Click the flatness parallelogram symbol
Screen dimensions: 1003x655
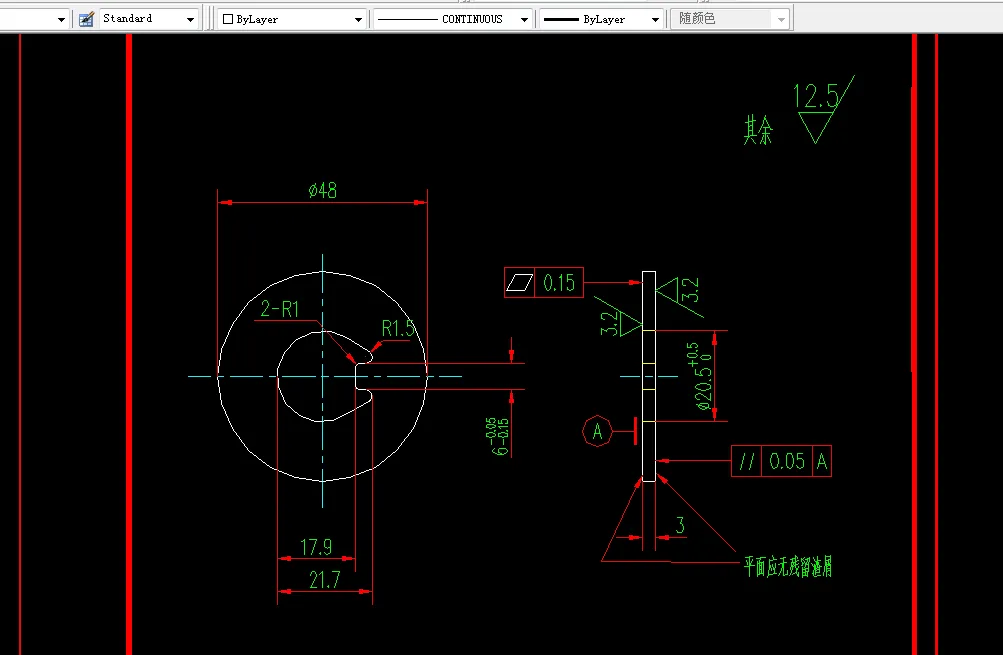click(x=519, y=282)
